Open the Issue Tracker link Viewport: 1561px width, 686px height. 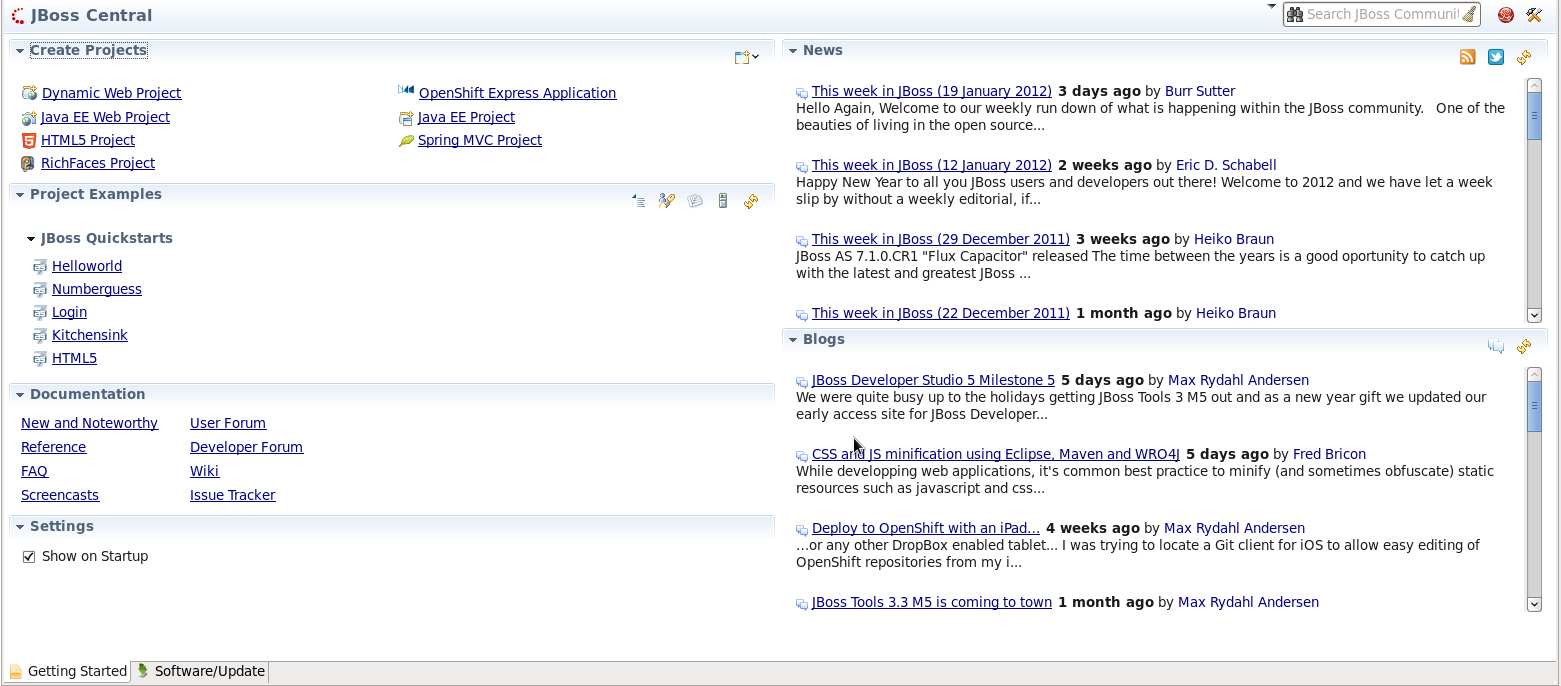pos(232,495)
